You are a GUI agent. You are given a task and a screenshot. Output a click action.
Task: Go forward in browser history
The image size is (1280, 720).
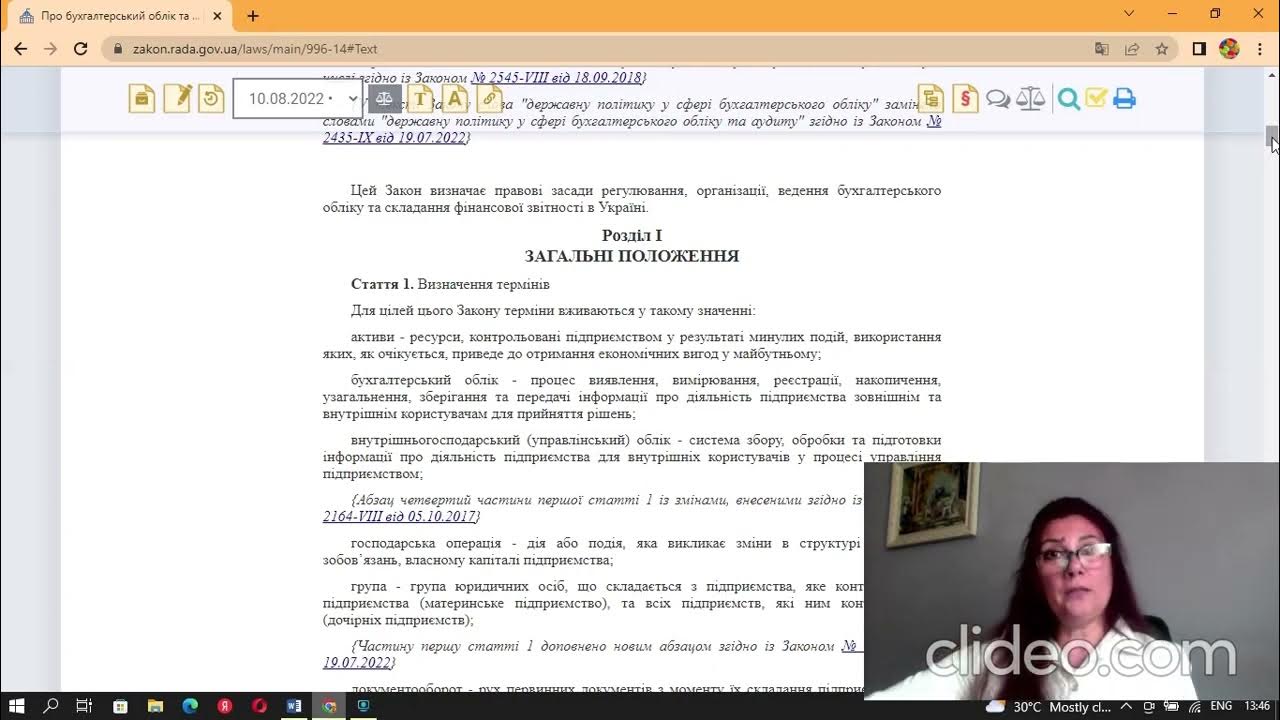pos(51,48)
